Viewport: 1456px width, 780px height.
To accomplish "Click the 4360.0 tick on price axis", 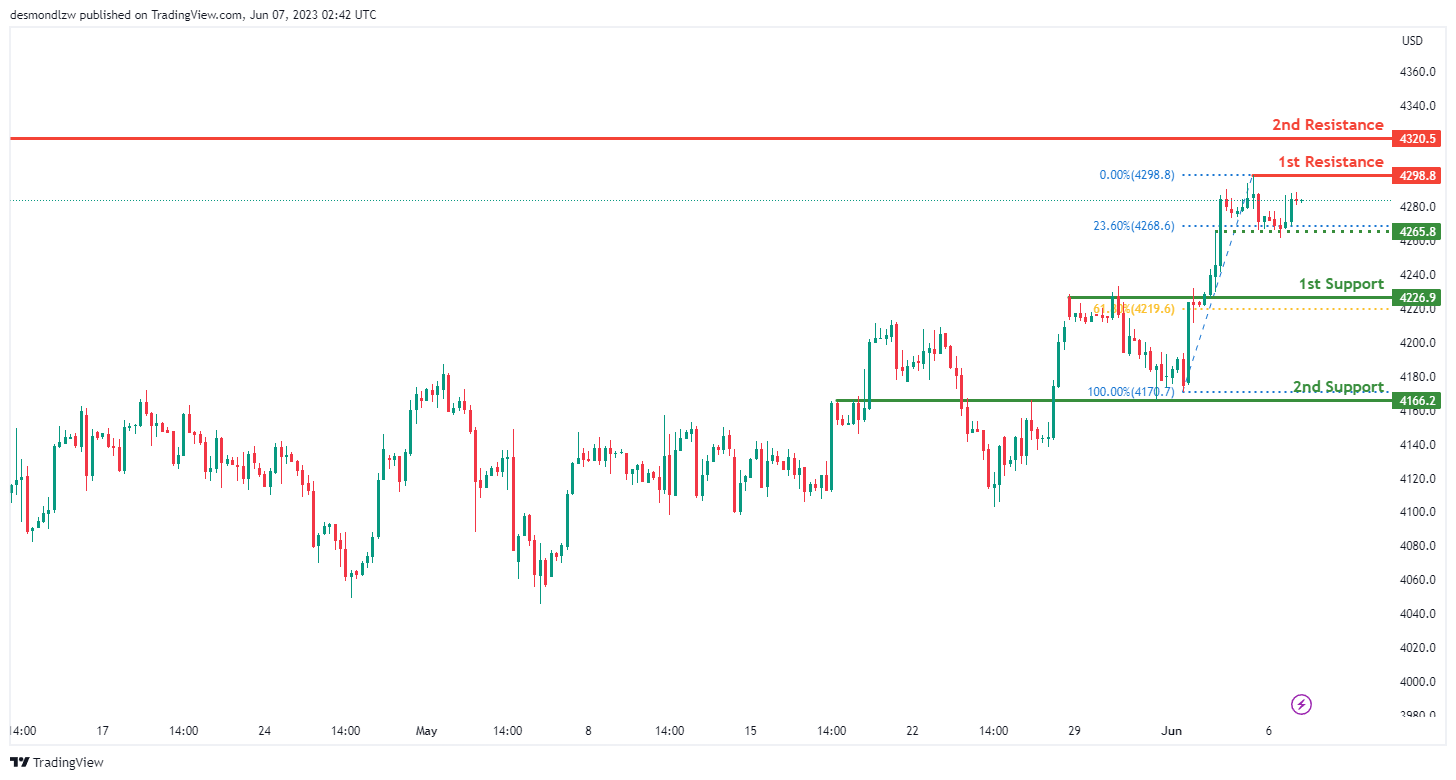I will [x=1418, y=72].
